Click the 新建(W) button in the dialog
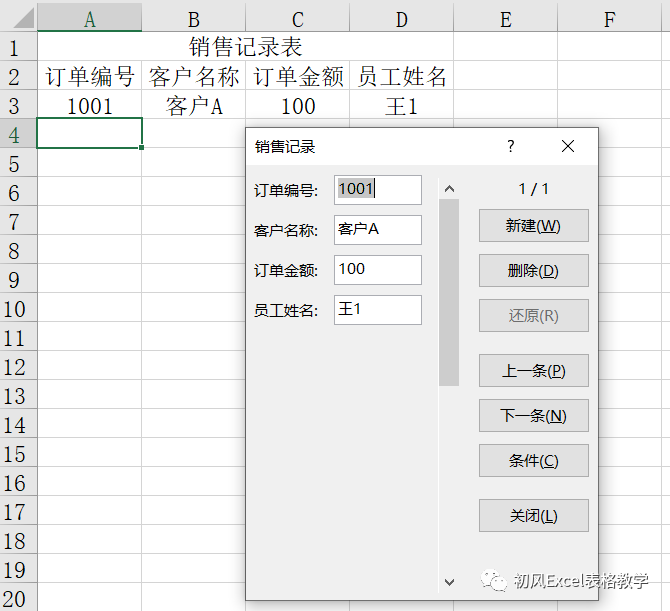 (533, 226)
